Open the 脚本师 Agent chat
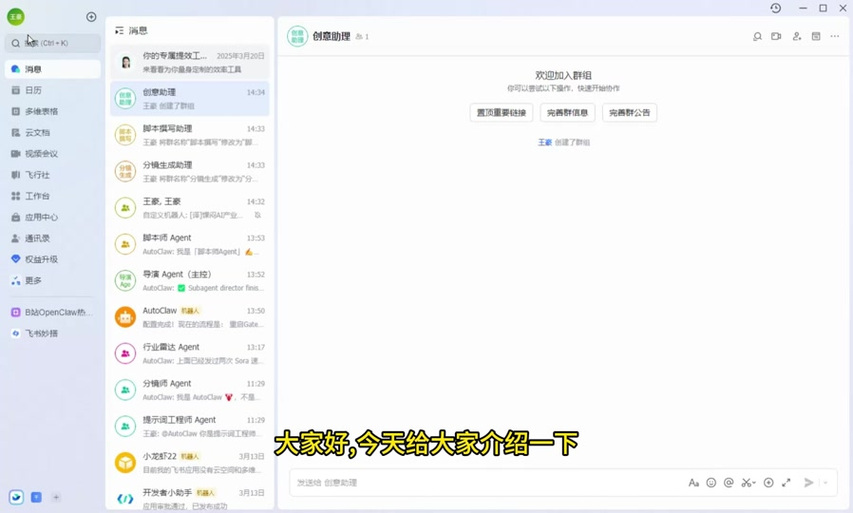This screenshot has height=513, width=853. tap(189, 244)
